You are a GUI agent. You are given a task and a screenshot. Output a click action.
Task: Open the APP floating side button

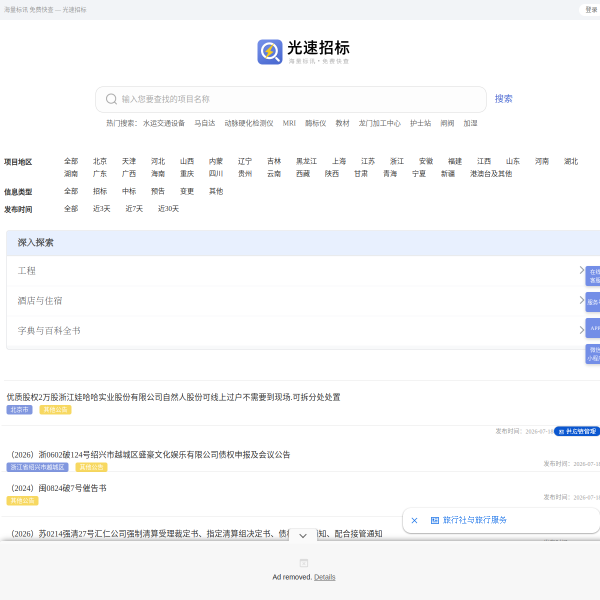pyautogui.click(x=593, y=328)
